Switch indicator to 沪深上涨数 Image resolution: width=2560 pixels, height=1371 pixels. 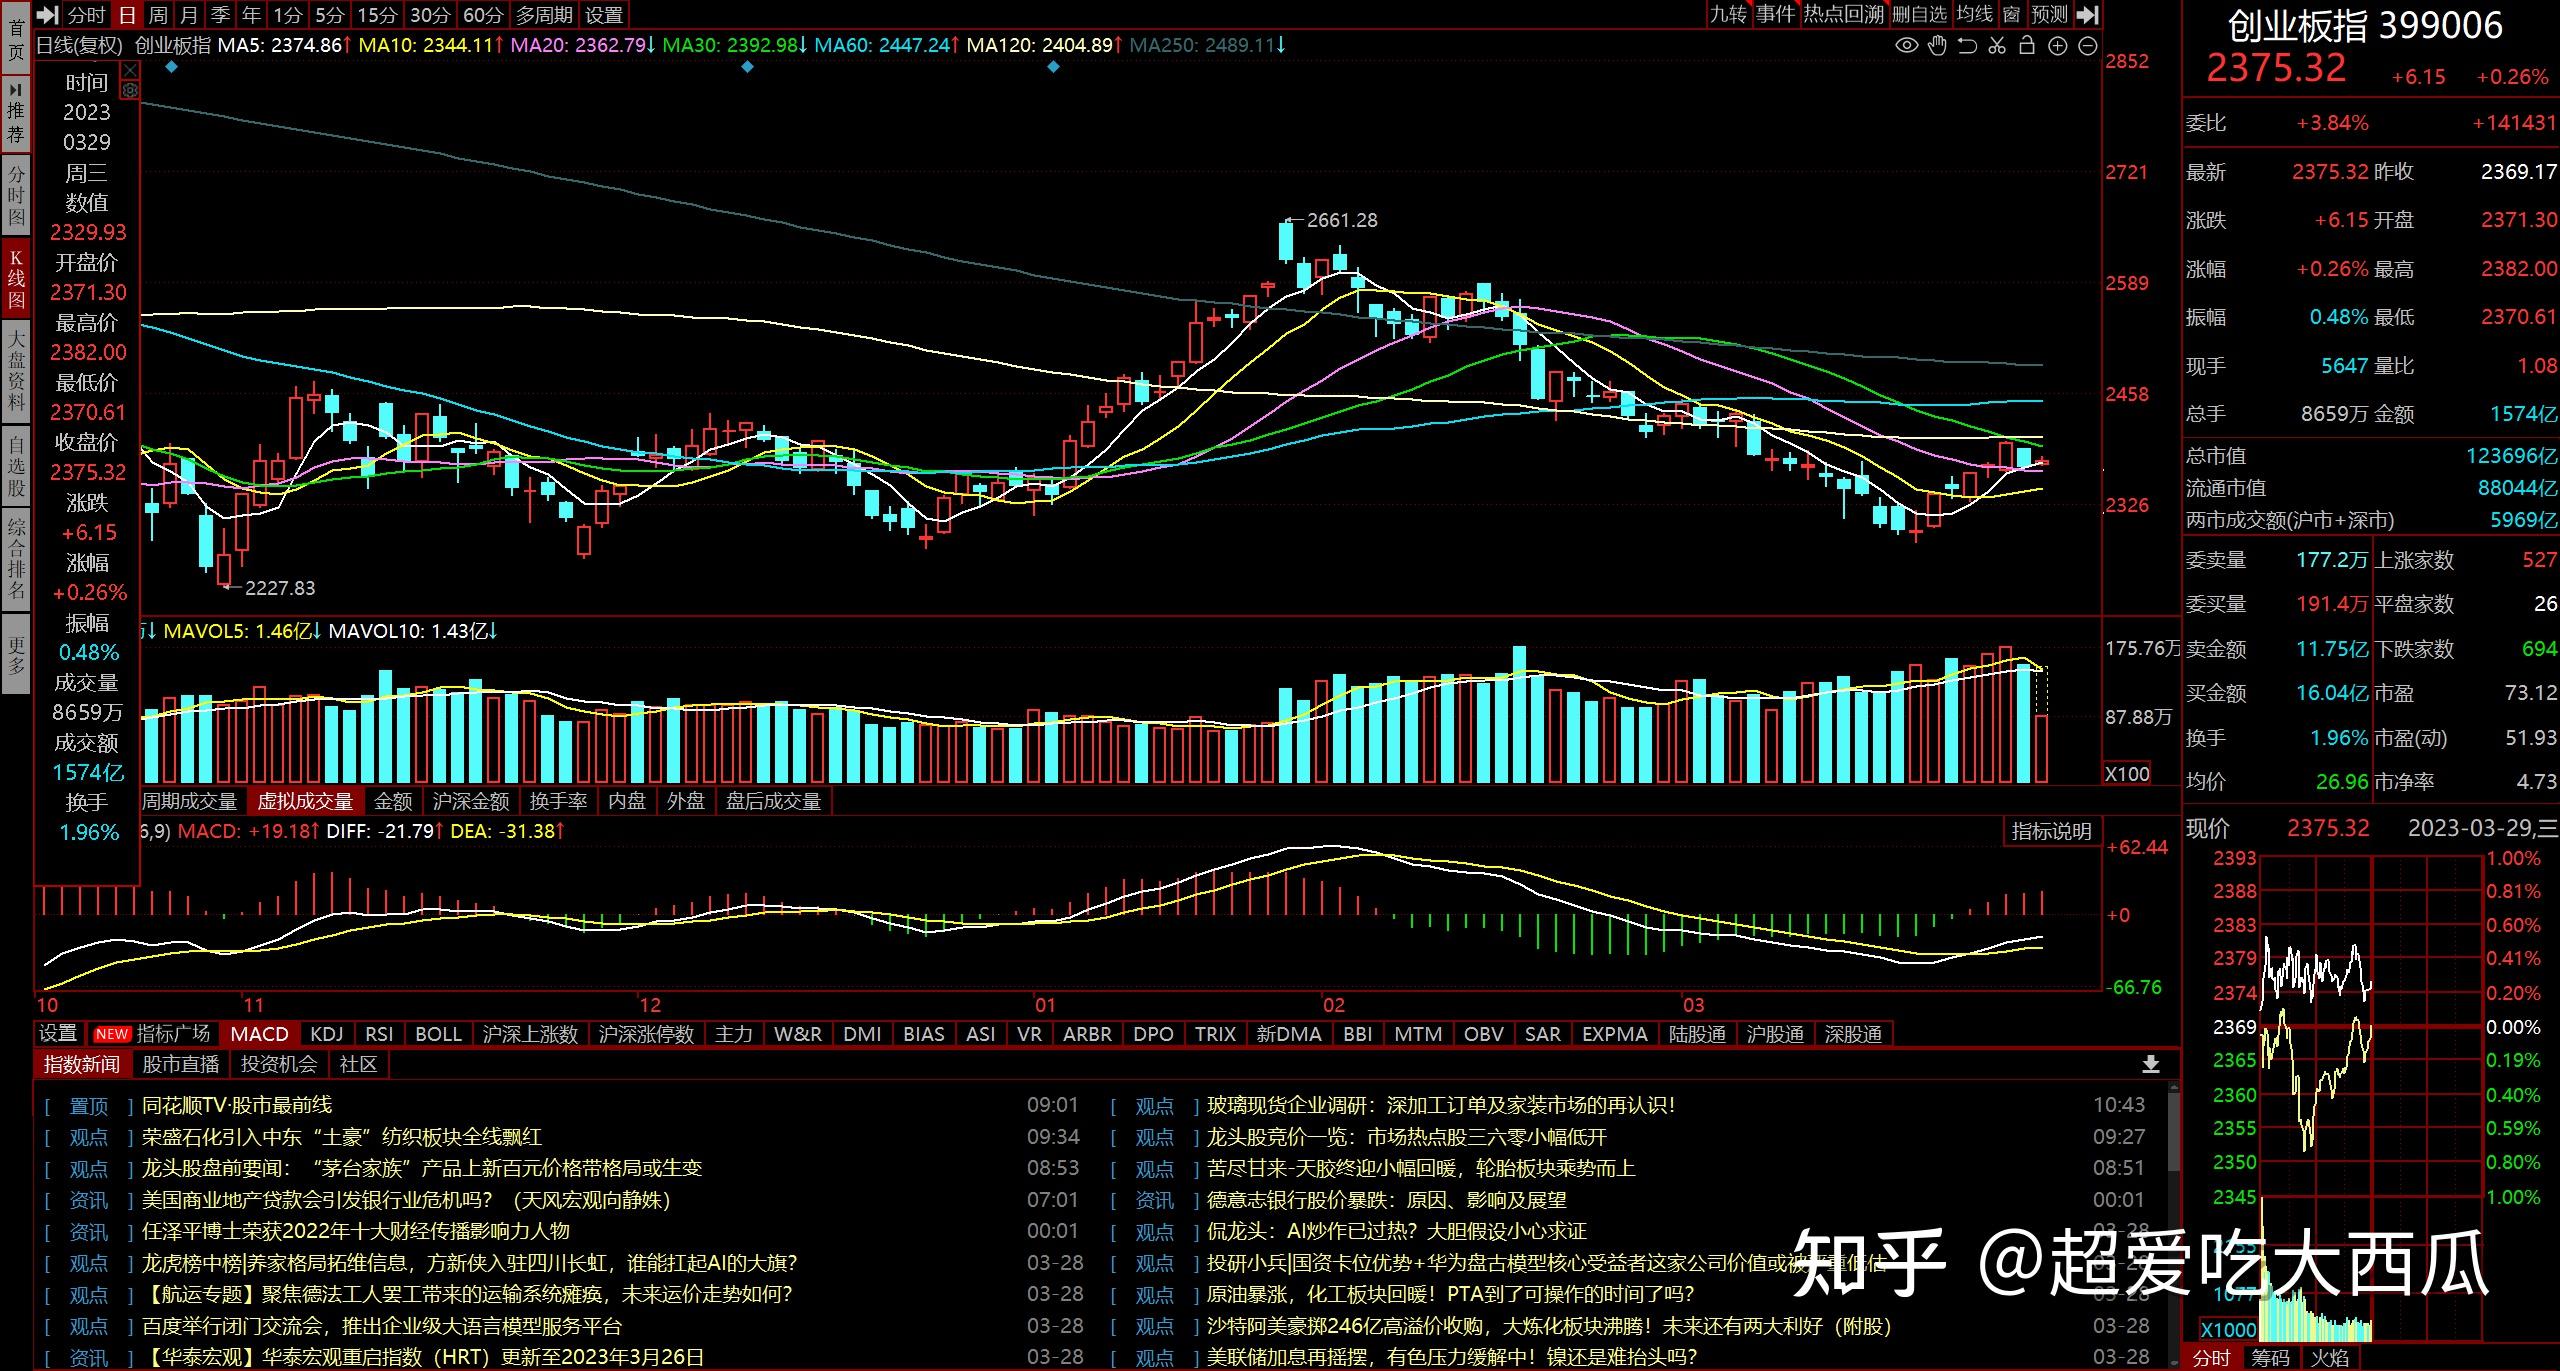coord(531,1034)
